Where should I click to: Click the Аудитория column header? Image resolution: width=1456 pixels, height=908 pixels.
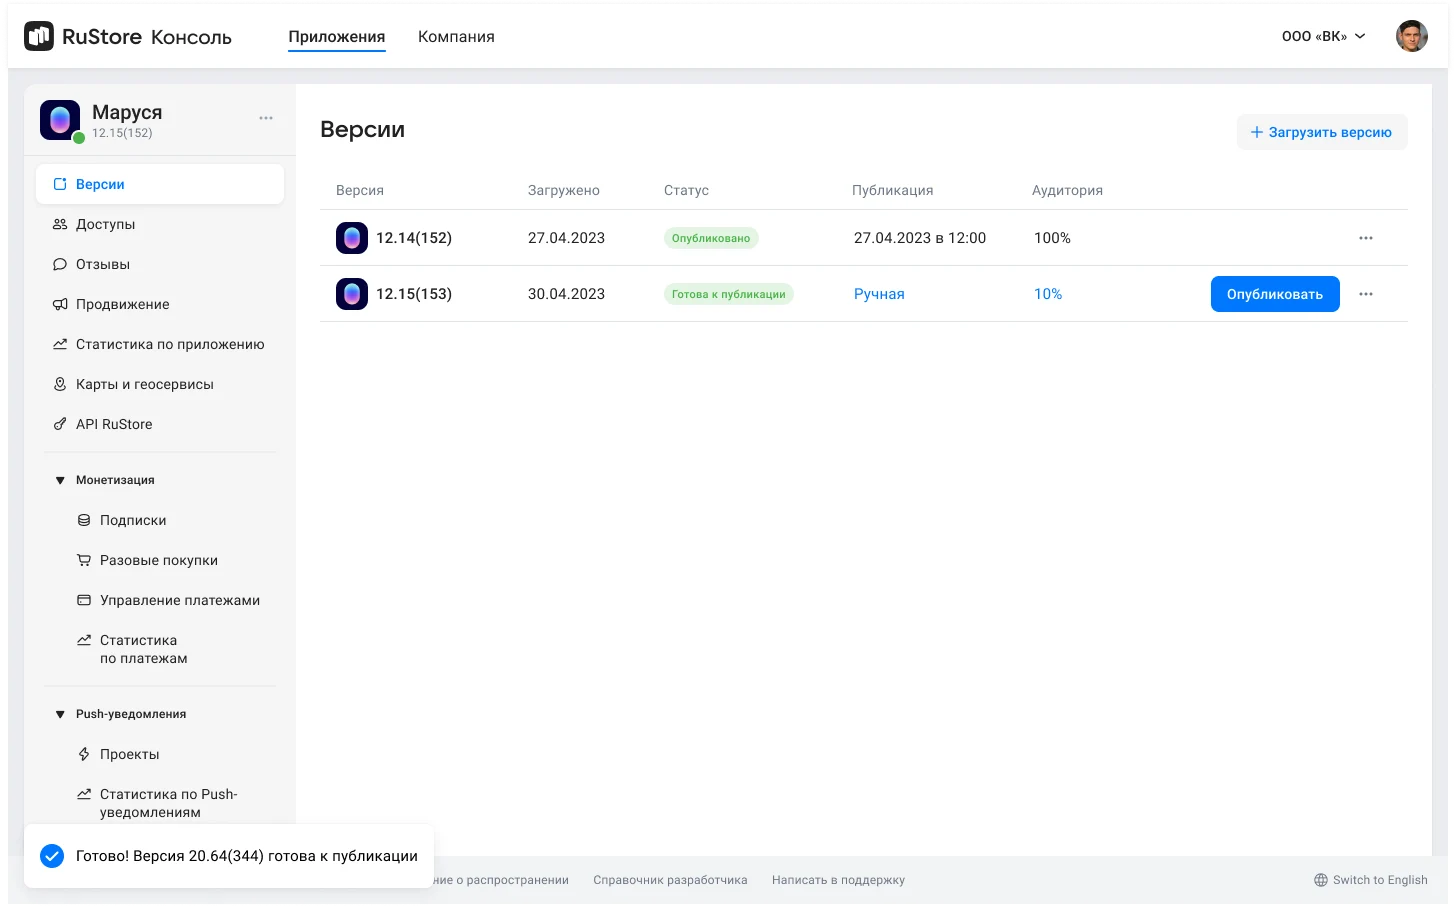pos(1067,190)
